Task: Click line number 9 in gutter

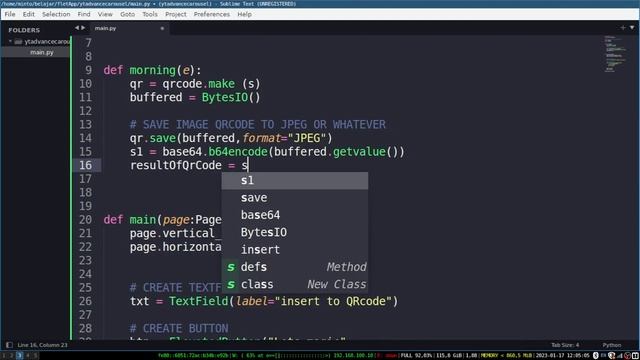Action: (x=89, y=70)
